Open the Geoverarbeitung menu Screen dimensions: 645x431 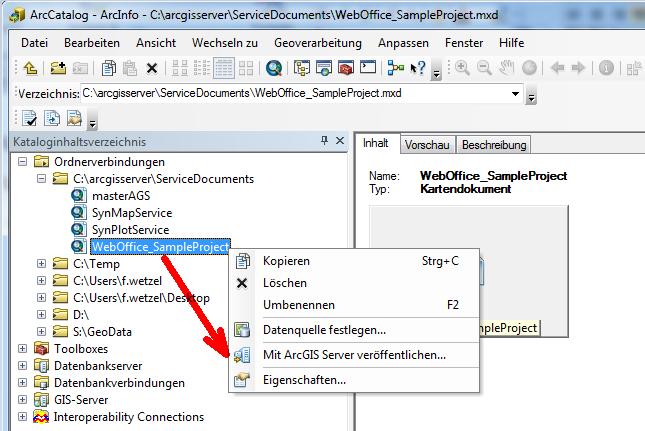318,43
